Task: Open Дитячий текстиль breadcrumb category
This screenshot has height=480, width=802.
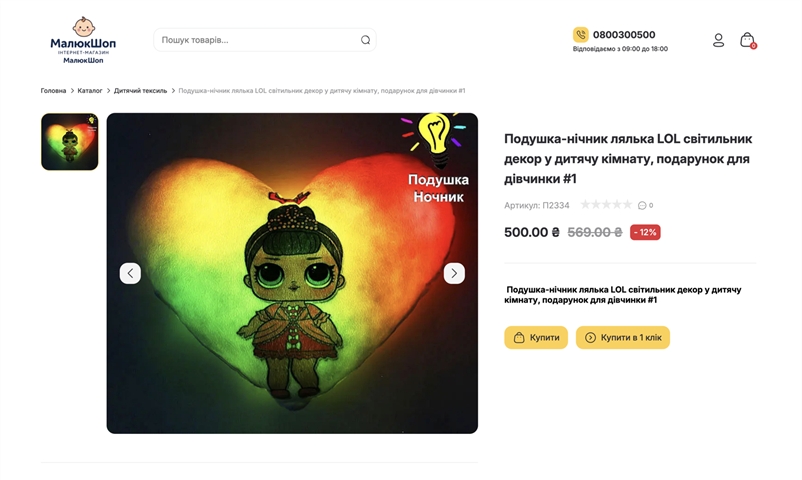Action: [140, 90]
